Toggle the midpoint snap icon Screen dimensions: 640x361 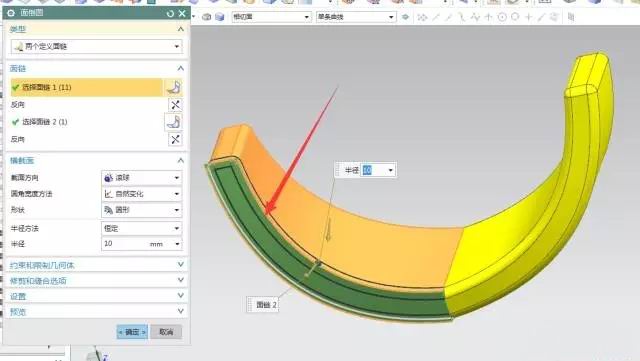[x=449, y=17]
